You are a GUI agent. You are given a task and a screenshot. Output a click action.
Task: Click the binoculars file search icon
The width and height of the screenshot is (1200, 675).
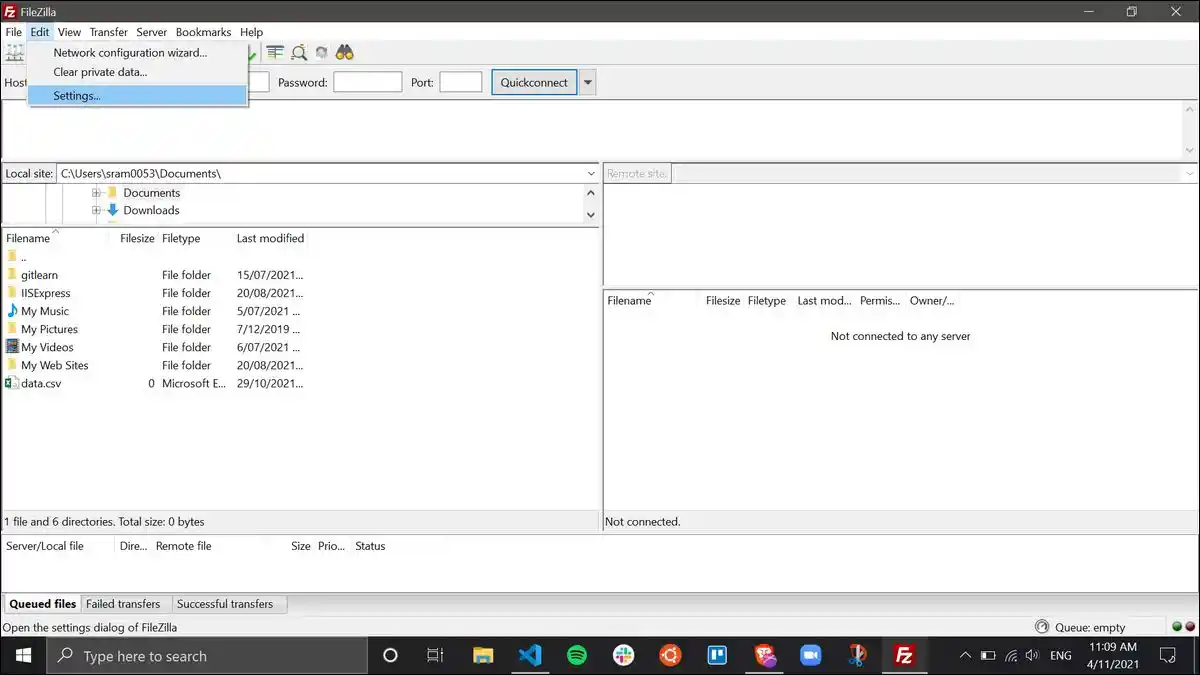[x=345, y=53]
